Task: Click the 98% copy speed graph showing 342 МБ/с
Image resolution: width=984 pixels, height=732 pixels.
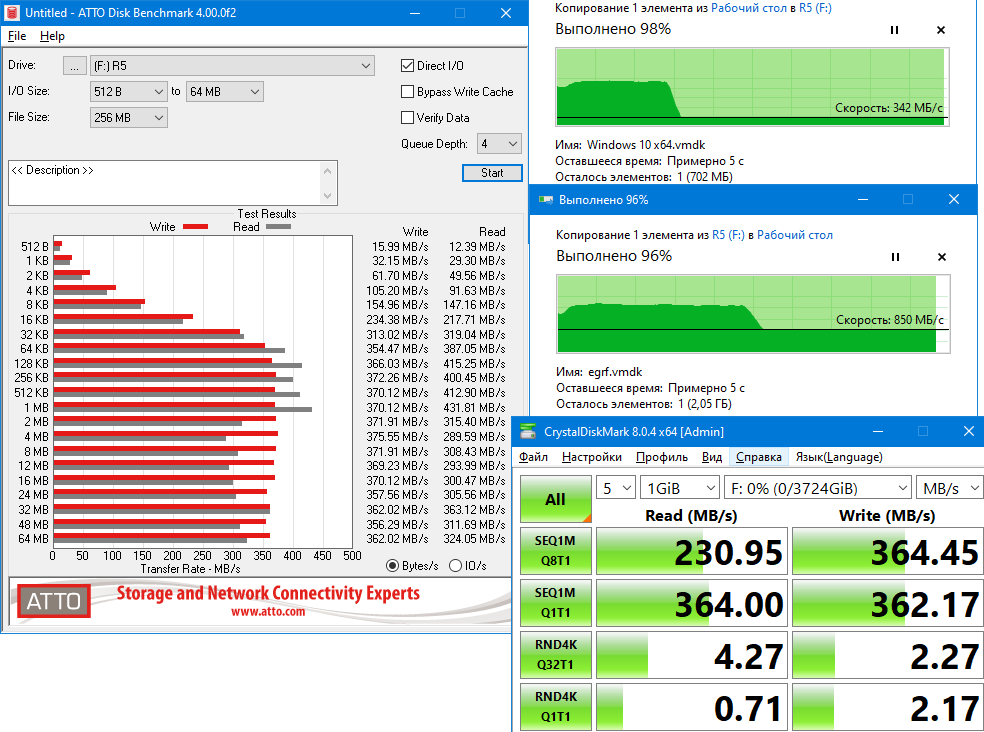Action: 752,87
